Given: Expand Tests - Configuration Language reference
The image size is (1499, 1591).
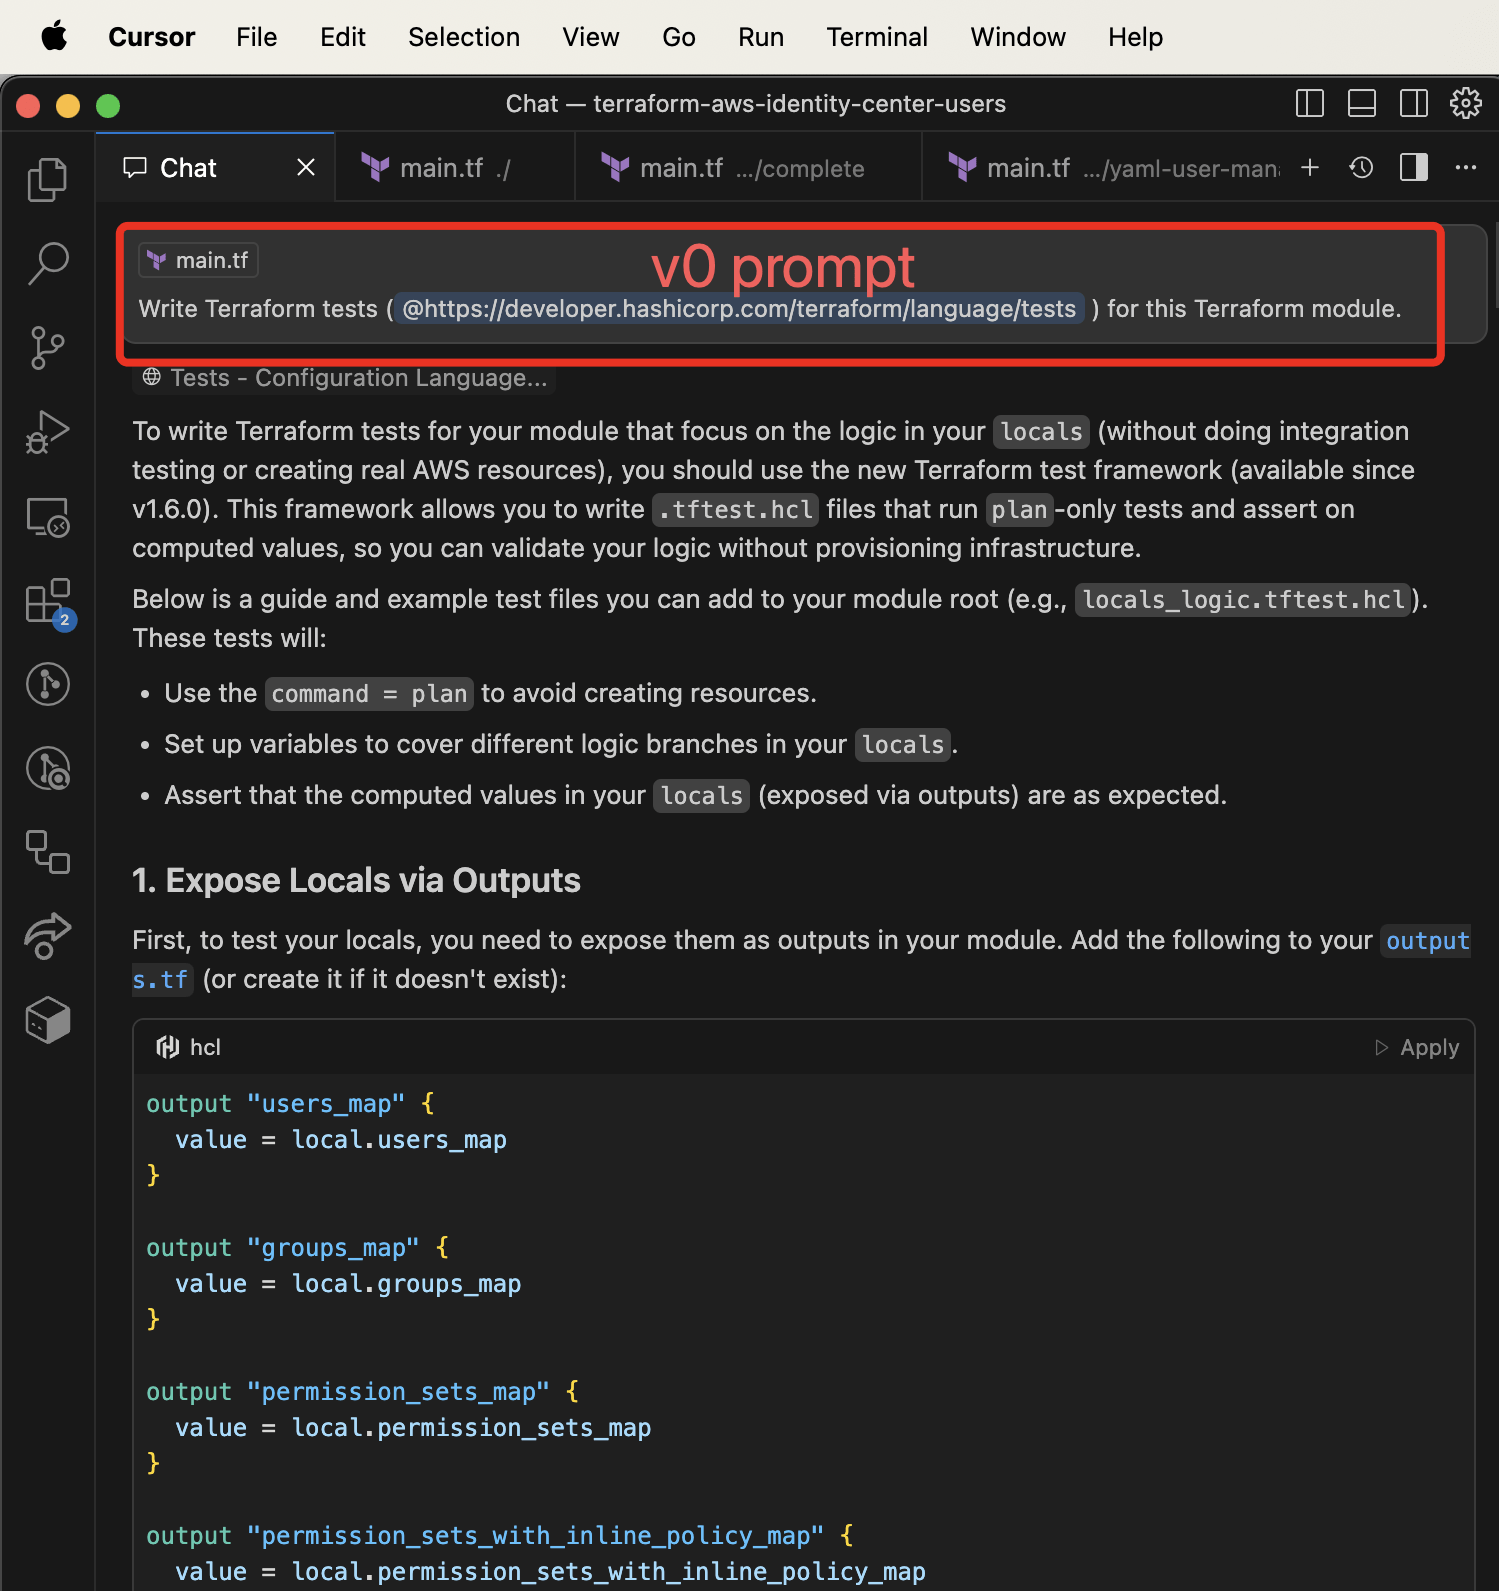Looking at the screenshot, I should click(x=345, y=378).
